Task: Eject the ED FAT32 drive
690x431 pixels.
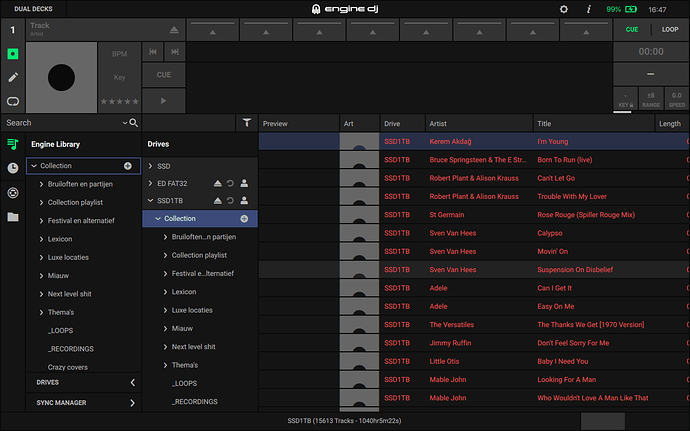Action: (x=217, y=183)
